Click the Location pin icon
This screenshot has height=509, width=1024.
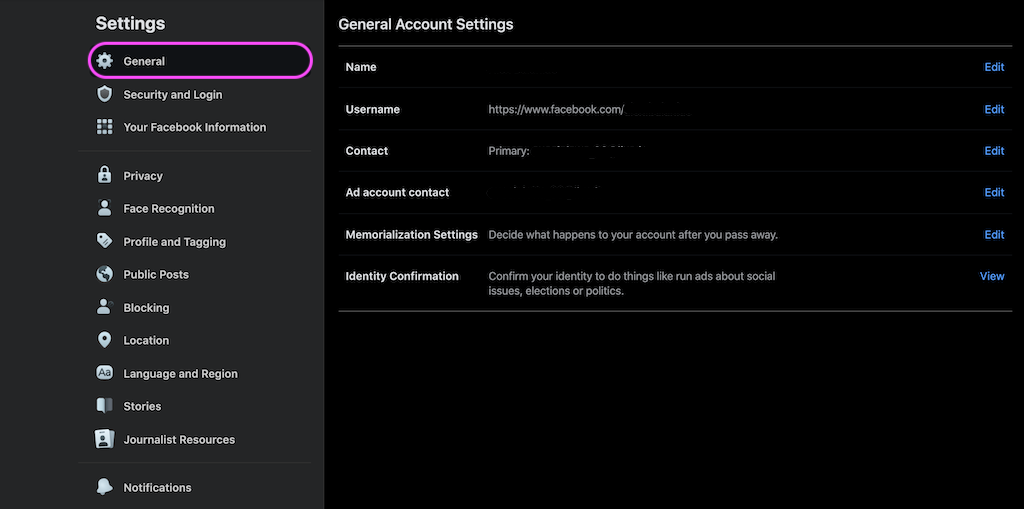point(104,340)
